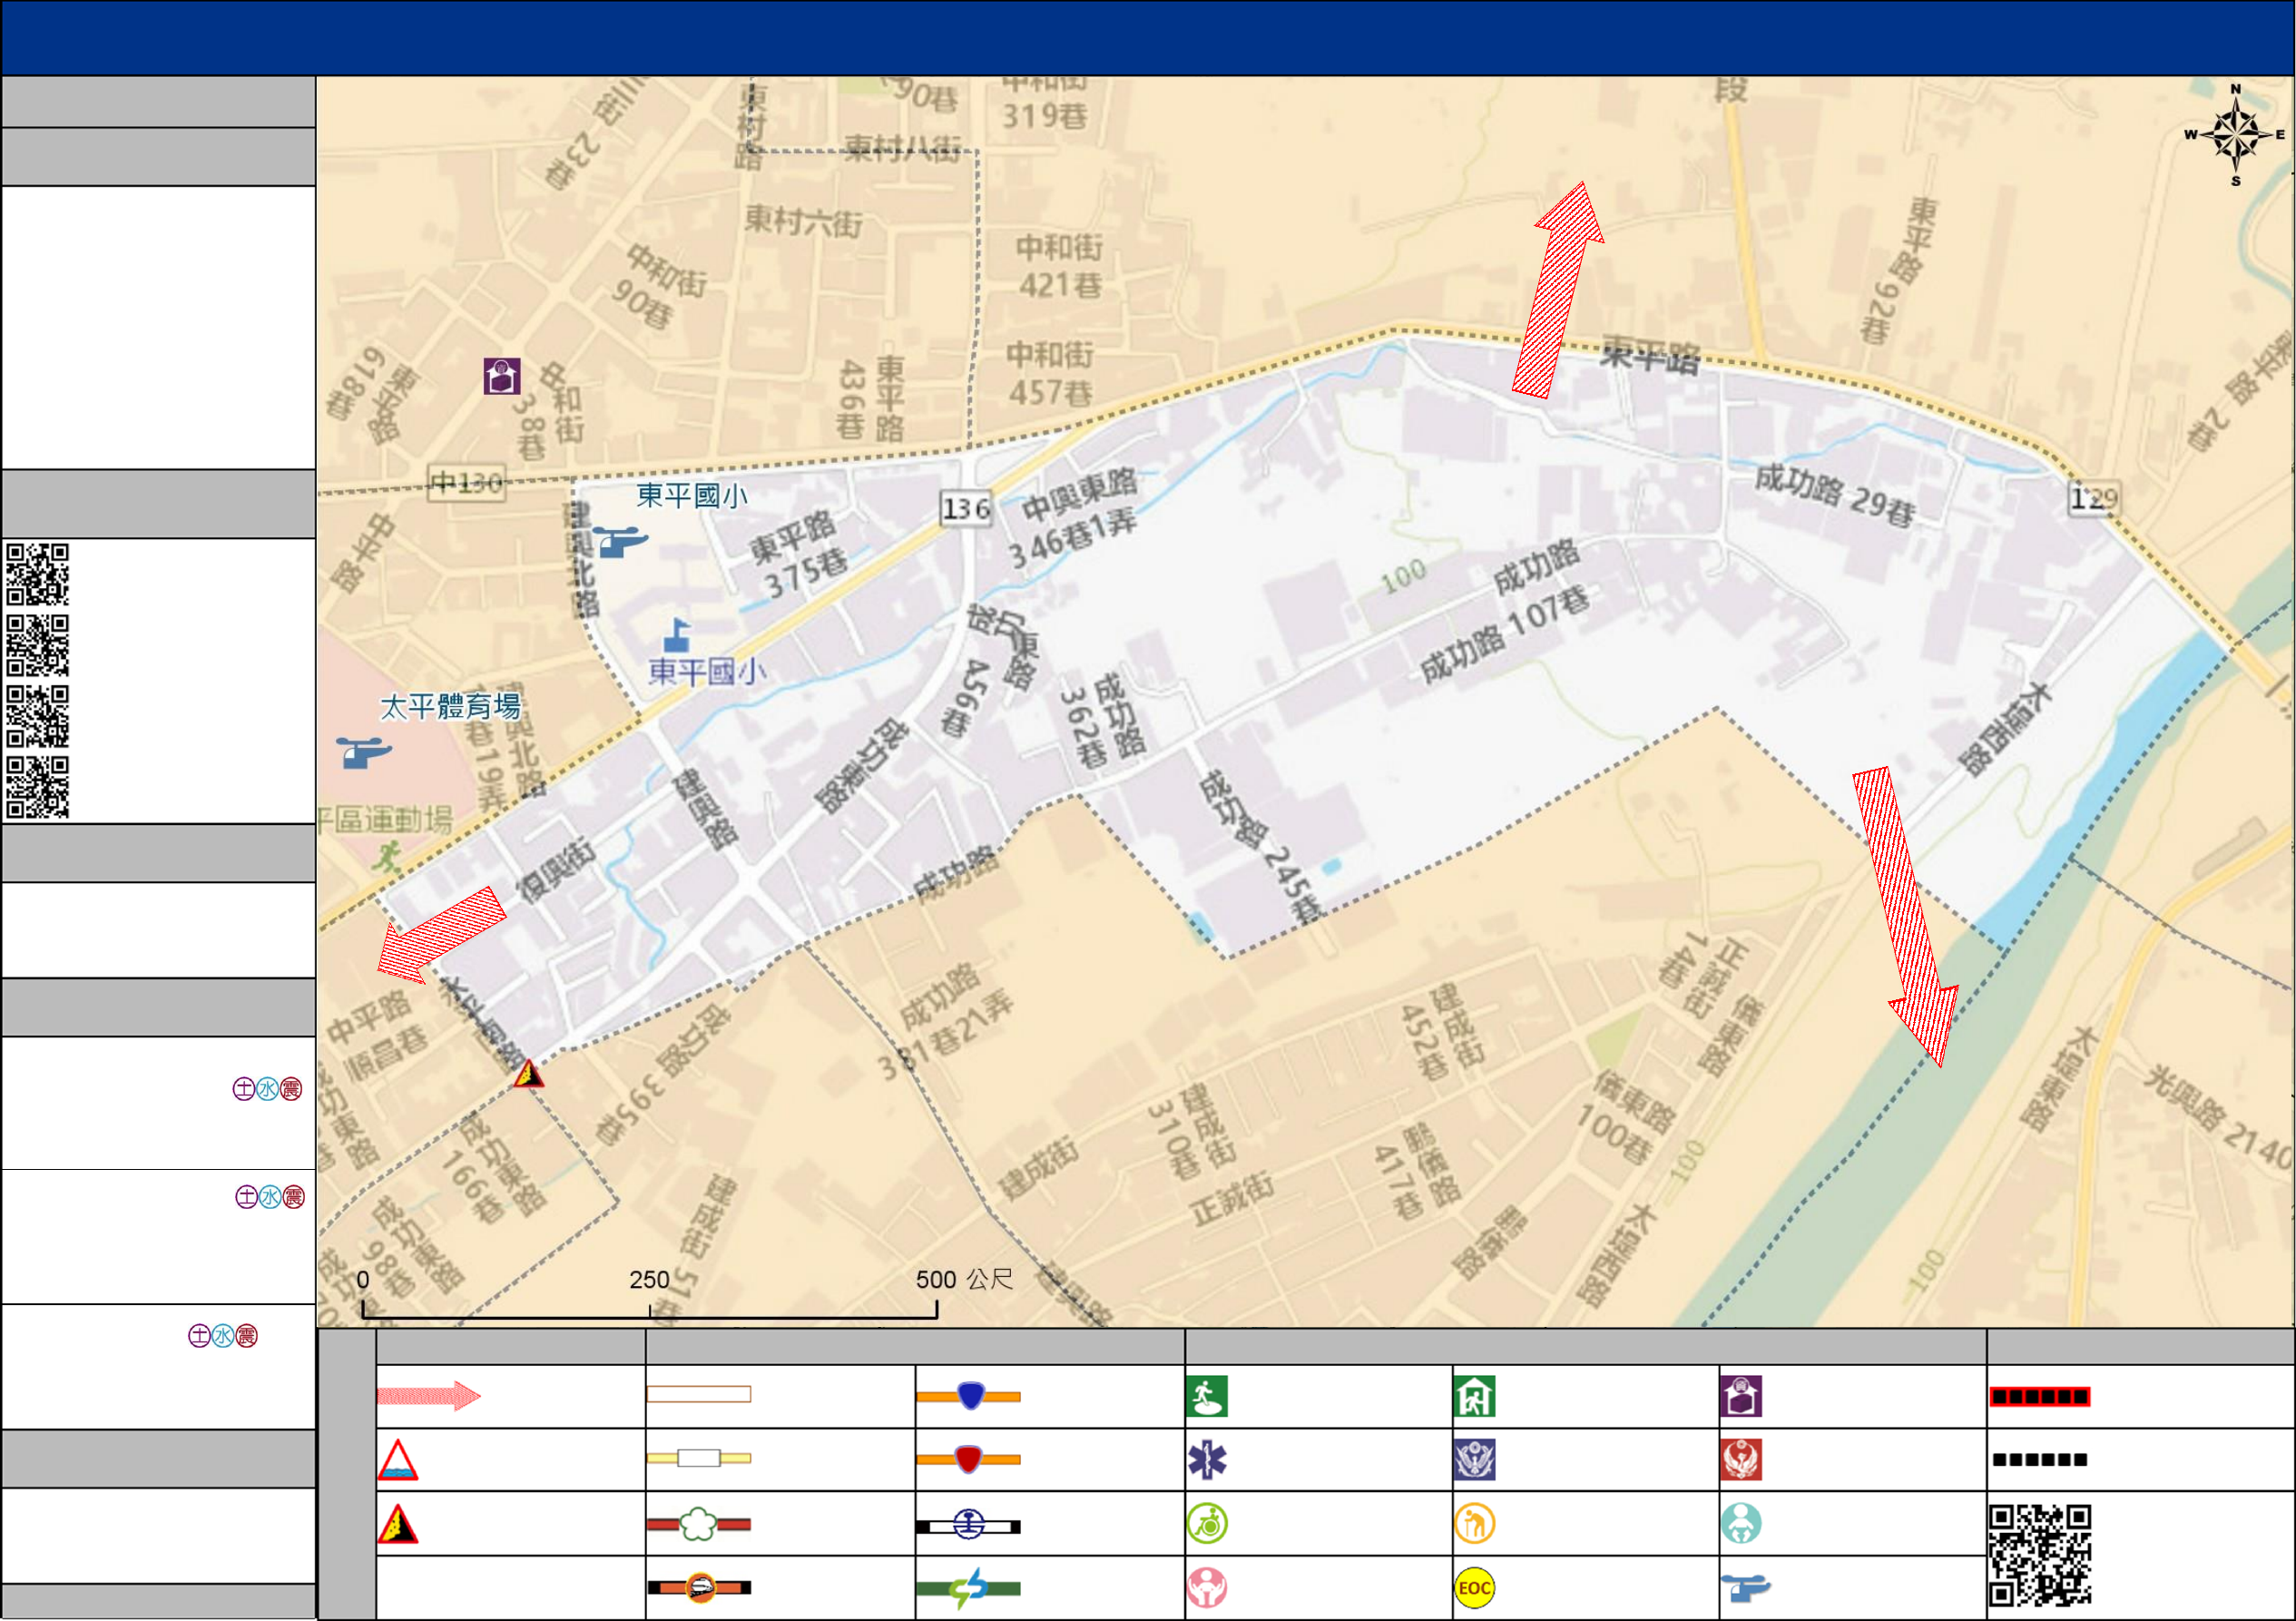
Task: Click the orange elderly person icon in legend
Action: (1475, 1524)
